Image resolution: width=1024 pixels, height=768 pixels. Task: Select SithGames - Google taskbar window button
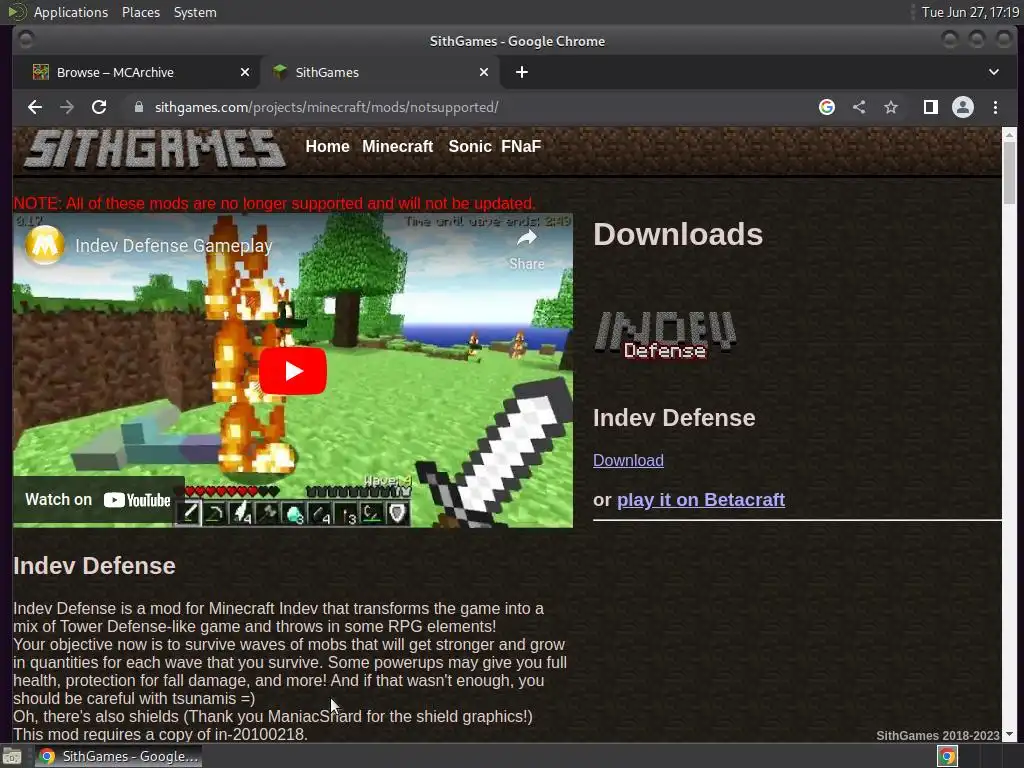click(118, 756)
